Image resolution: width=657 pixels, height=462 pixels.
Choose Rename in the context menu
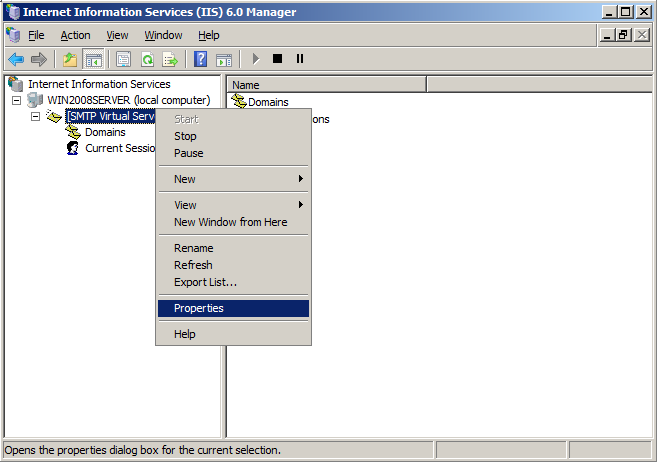233,248
